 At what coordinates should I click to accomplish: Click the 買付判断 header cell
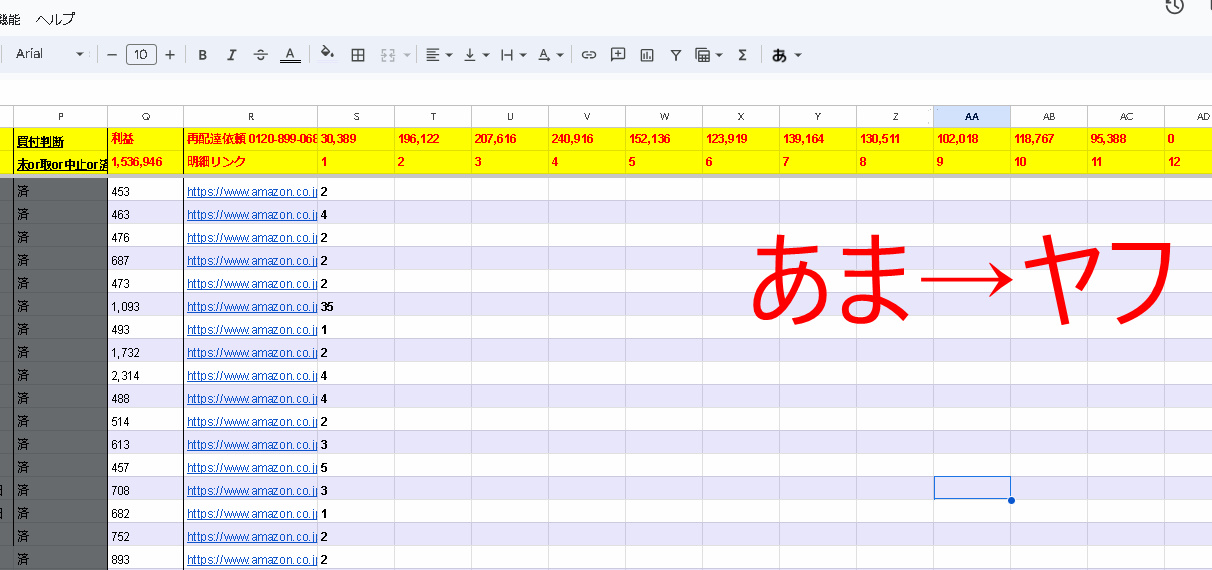[60, 139]
